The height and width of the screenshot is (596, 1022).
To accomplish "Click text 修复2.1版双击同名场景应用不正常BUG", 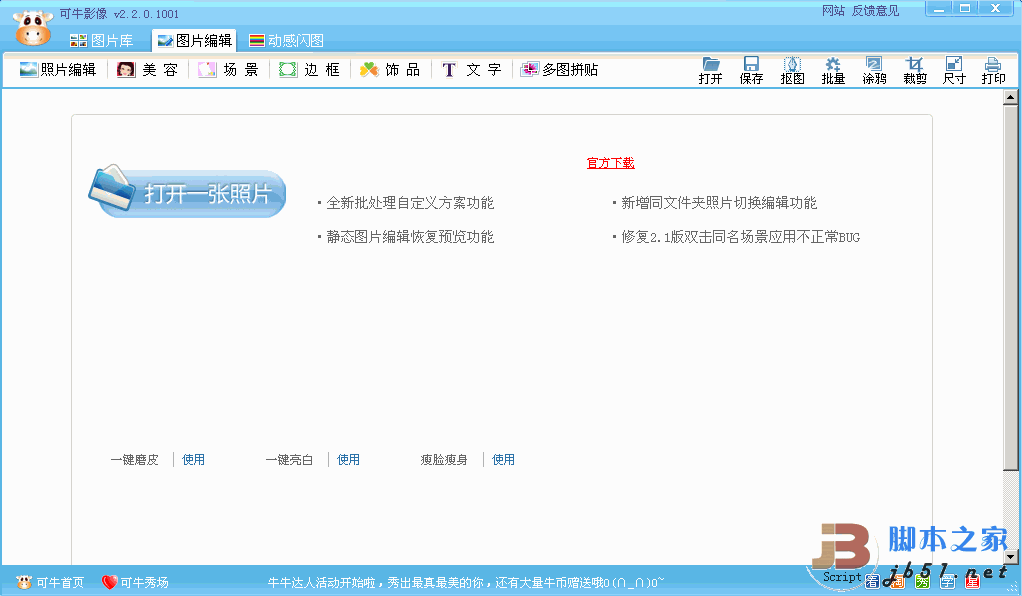I will (740, 237).
